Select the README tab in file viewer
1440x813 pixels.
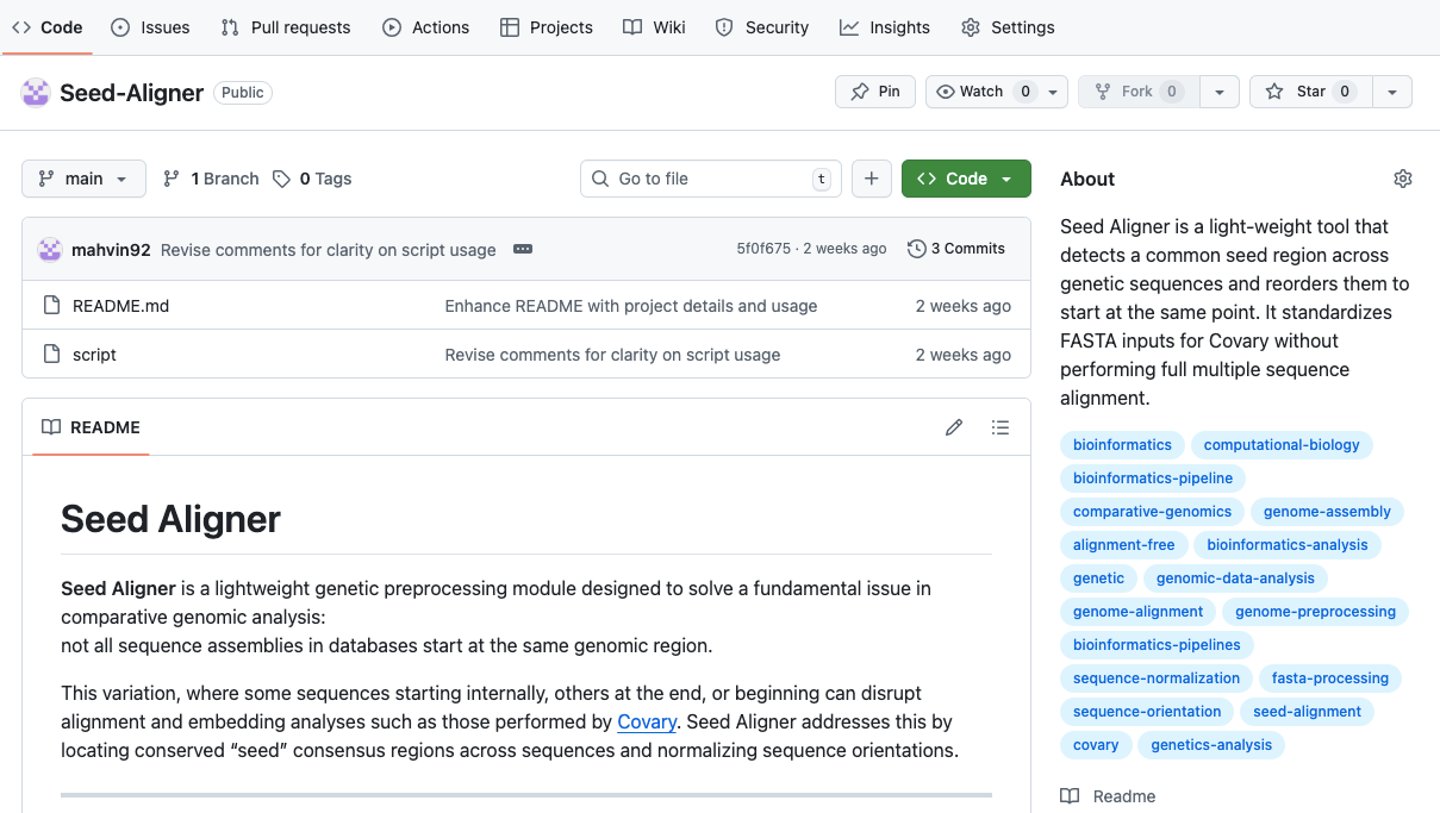pyautogui.click(x=91, y=427)
